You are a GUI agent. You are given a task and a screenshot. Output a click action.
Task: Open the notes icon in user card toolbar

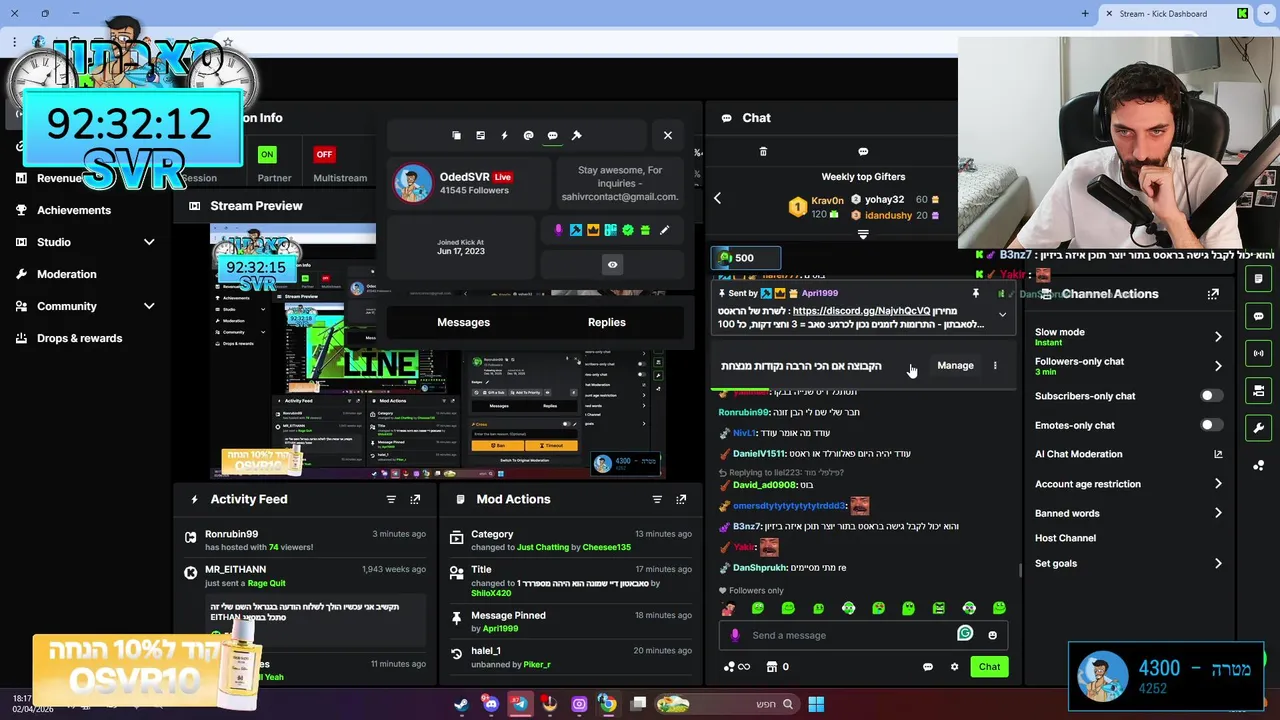480,135
